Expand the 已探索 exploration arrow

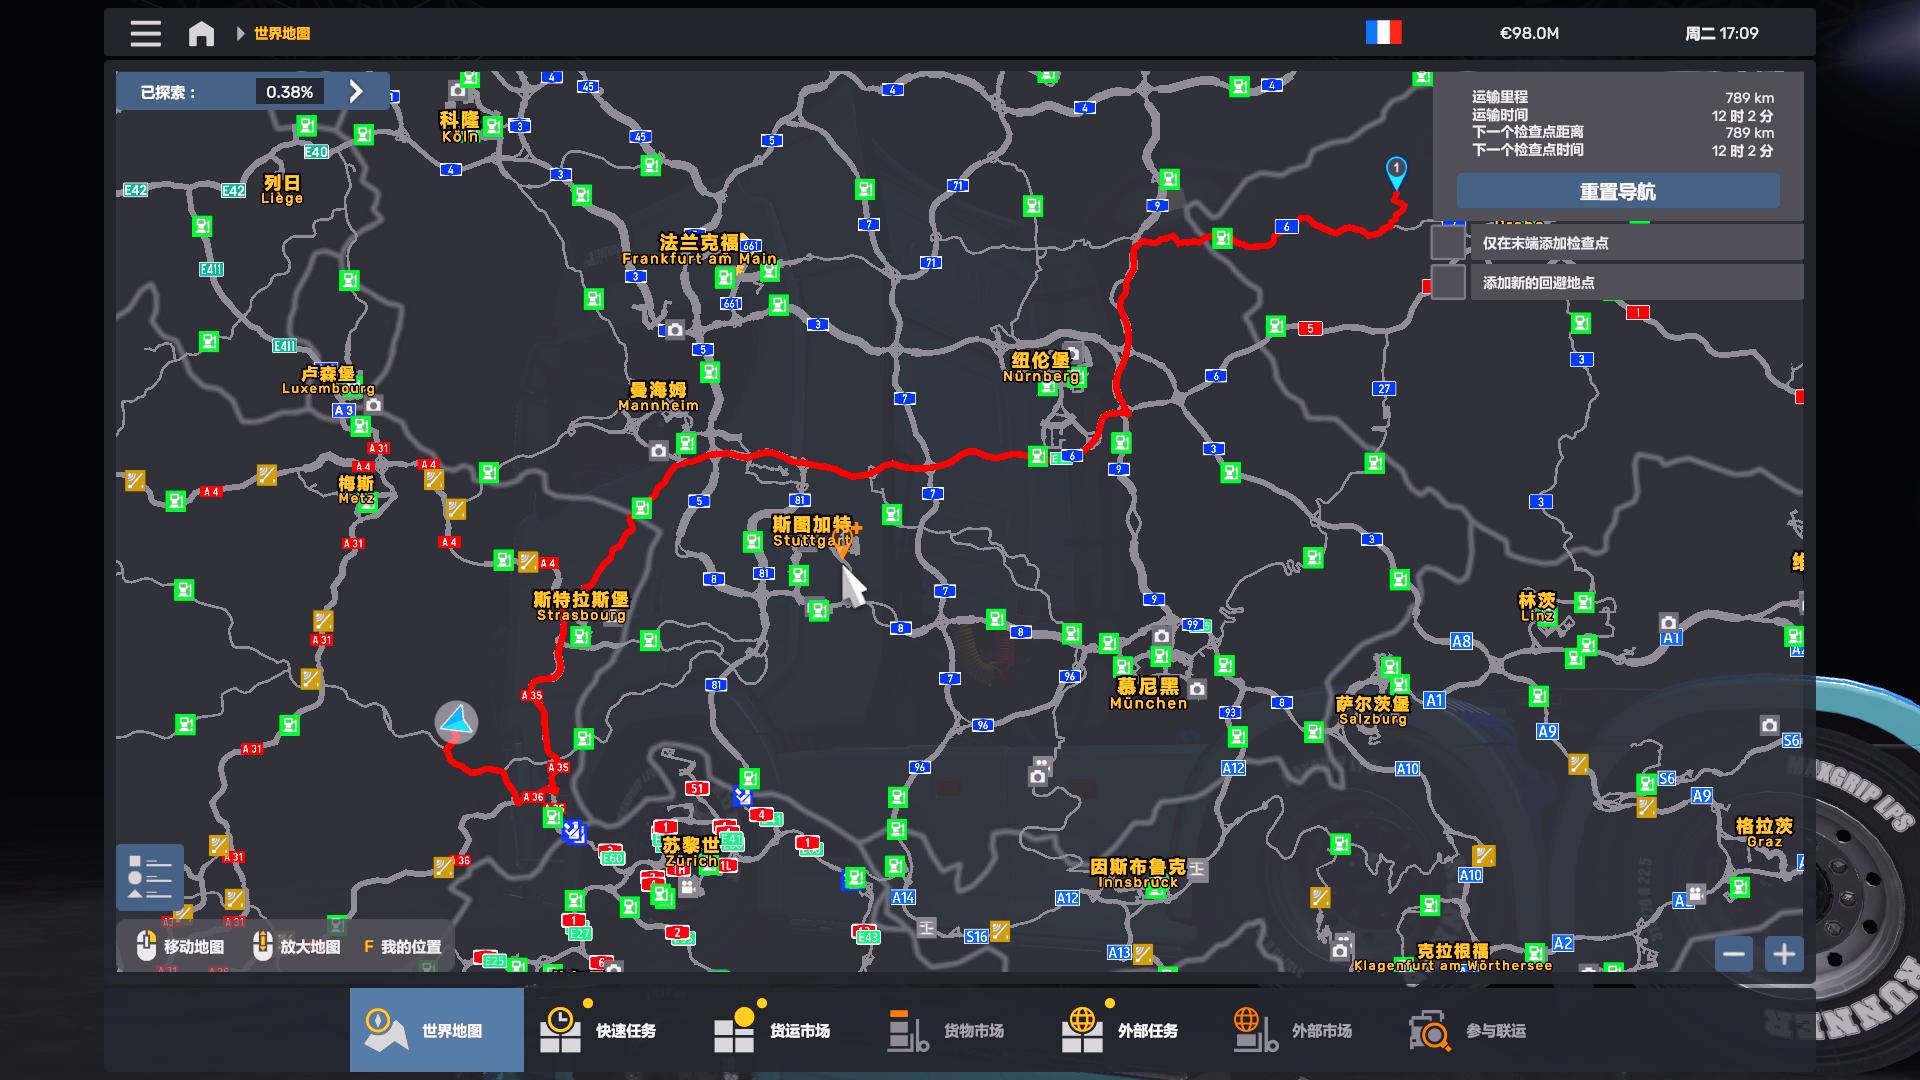[356, 92]
